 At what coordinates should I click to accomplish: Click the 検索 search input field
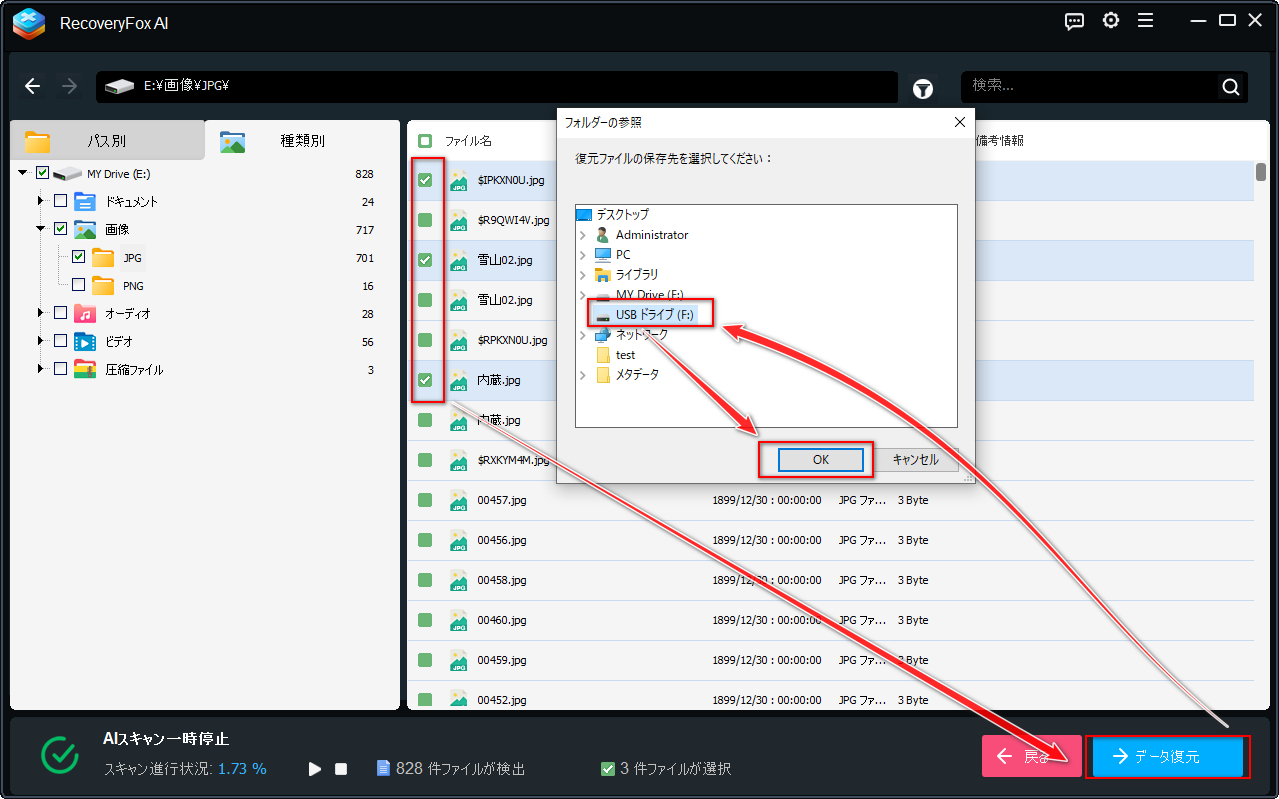(x=1090, y=87)
